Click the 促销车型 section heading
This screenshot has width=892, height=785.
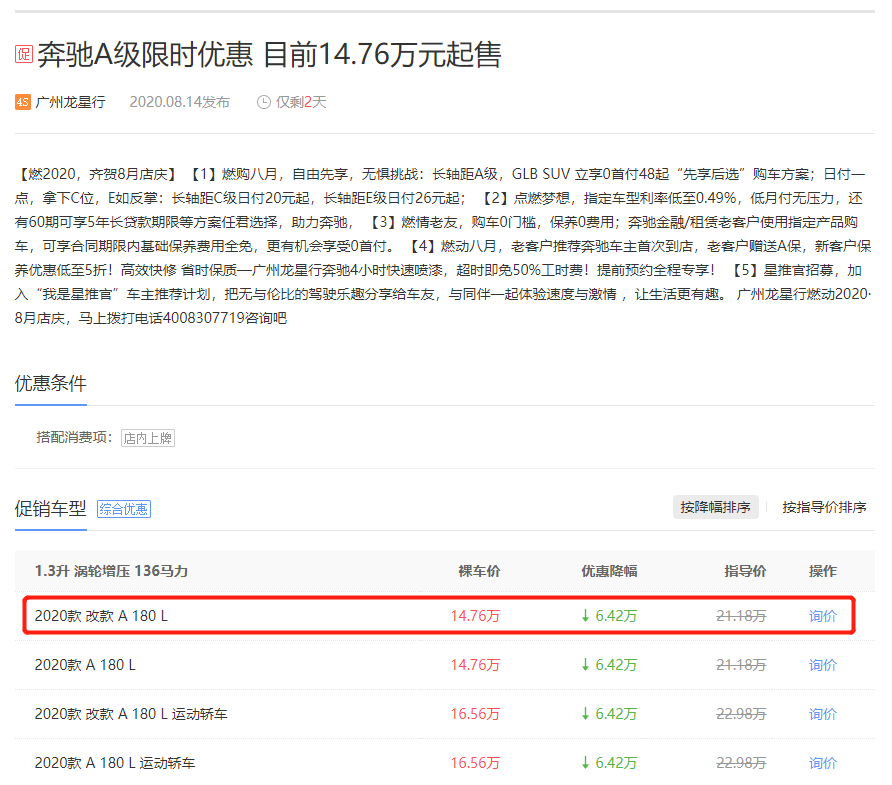[51, 508]
